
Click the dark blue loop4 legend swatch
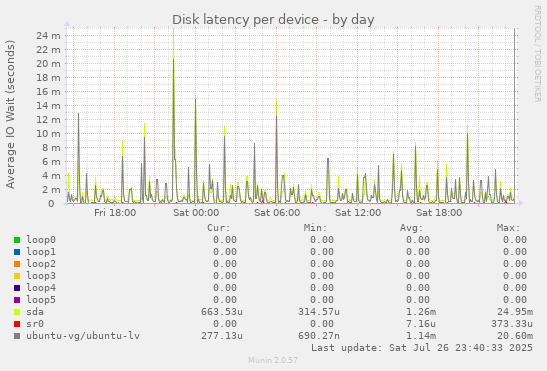point(17,288)
